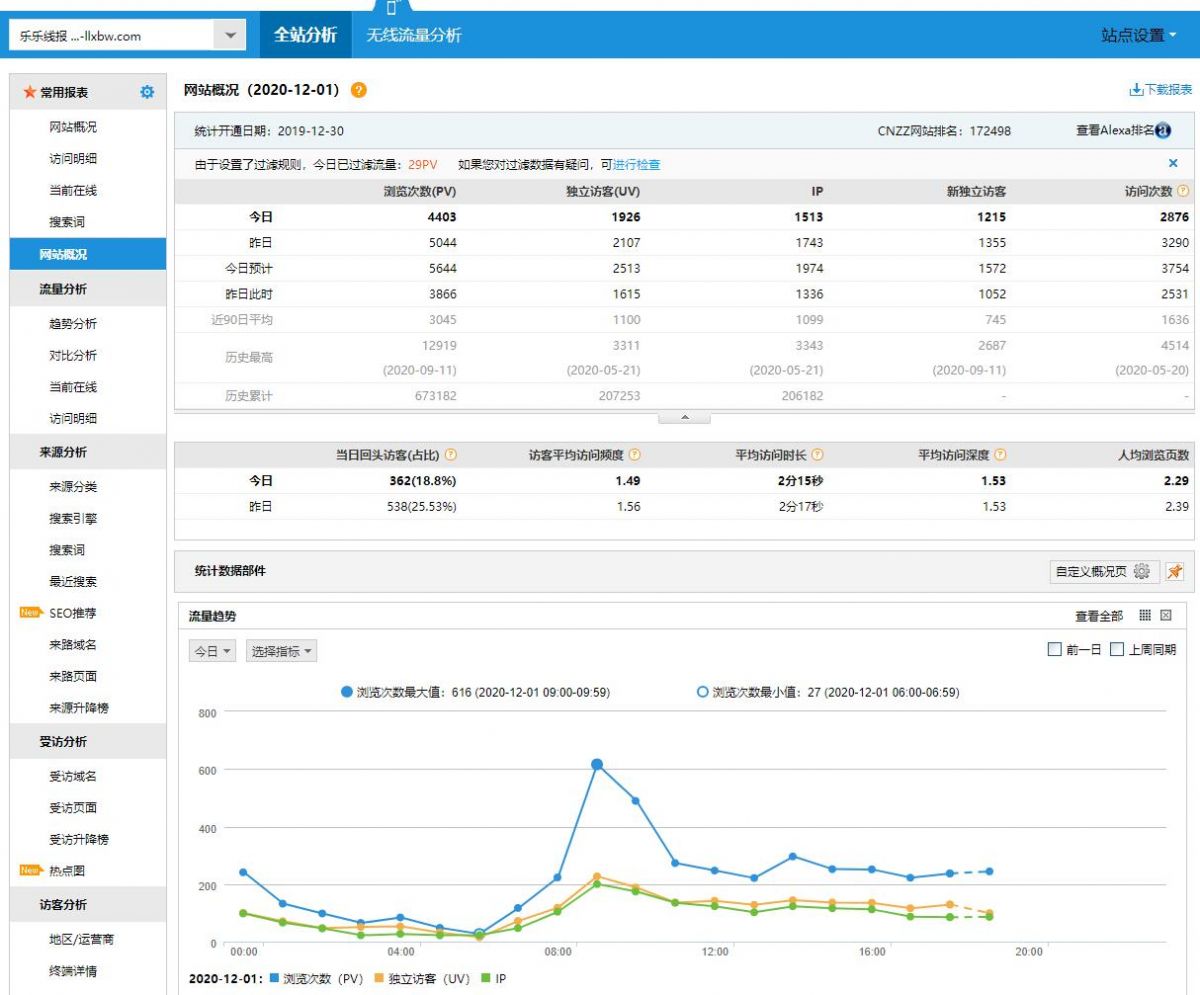Click the help icon beside 访问次数 column
The height and width of the screenshot is (995, 1200).
[x=1184, y=191]
